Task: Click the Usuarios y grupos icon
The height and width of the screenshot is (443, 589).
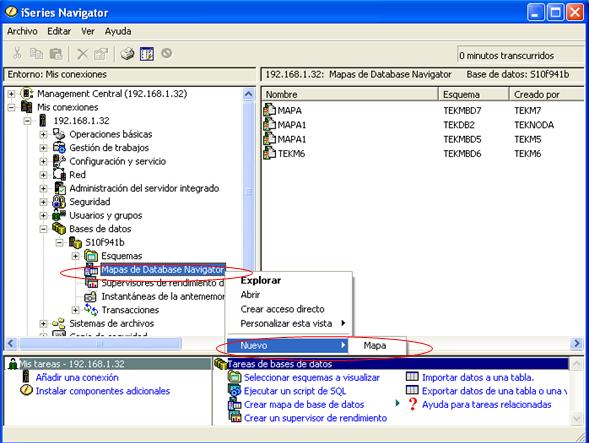Action: [x=59, y=215]
